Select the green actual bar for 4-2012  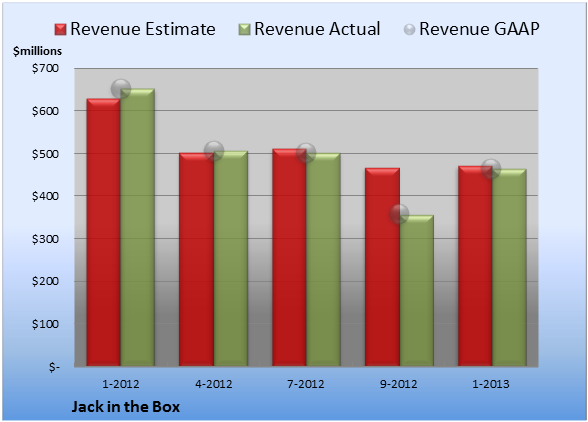tap(231, 258)
